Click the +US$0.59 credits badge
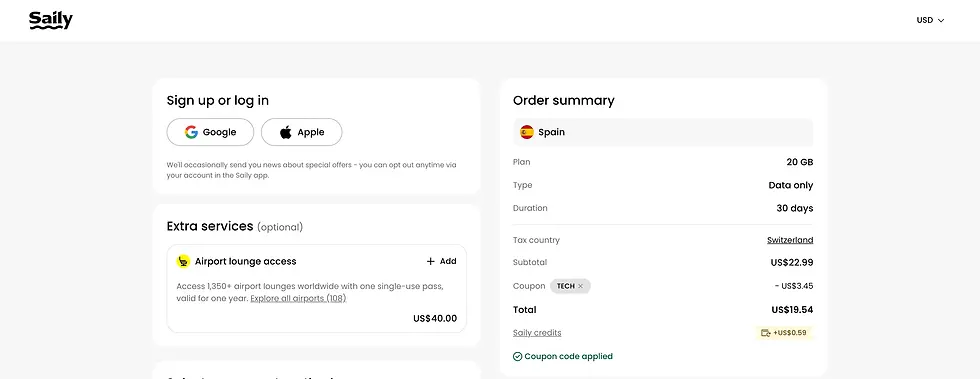 tap(784, 333)
